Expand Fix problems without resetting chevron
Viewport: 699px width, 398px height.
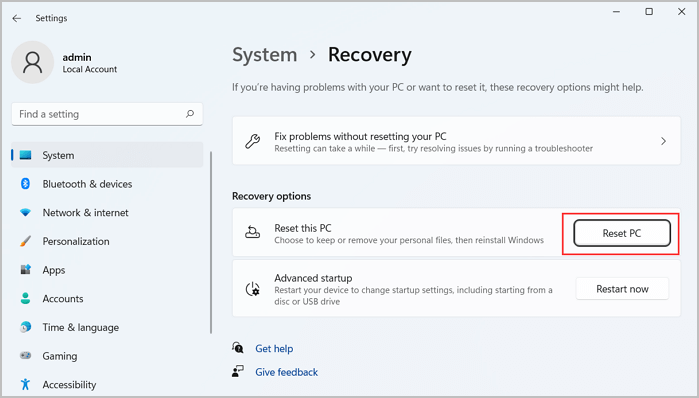663,141
